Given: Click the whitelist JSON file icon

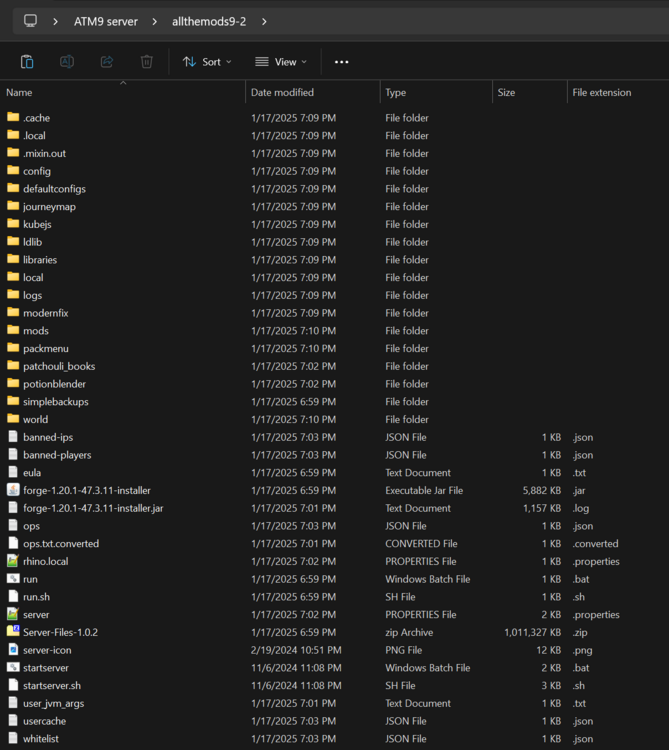Looking at the screenshot, I should tap(13, 738).
